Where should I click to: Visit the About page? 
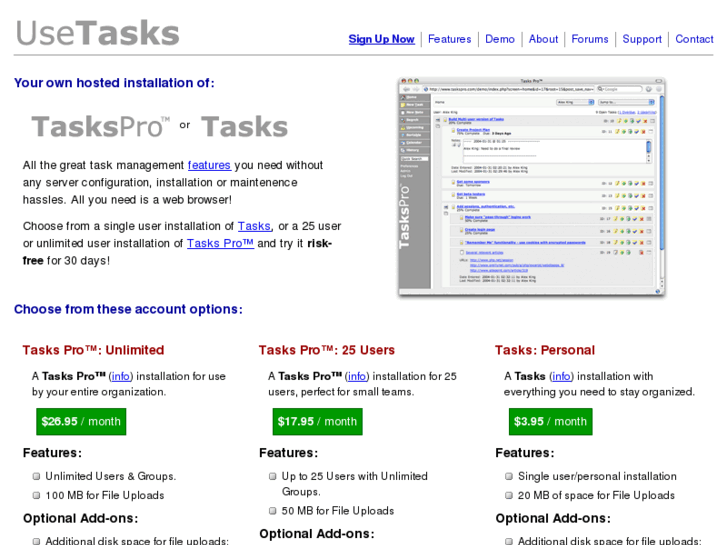coord(543,39)
